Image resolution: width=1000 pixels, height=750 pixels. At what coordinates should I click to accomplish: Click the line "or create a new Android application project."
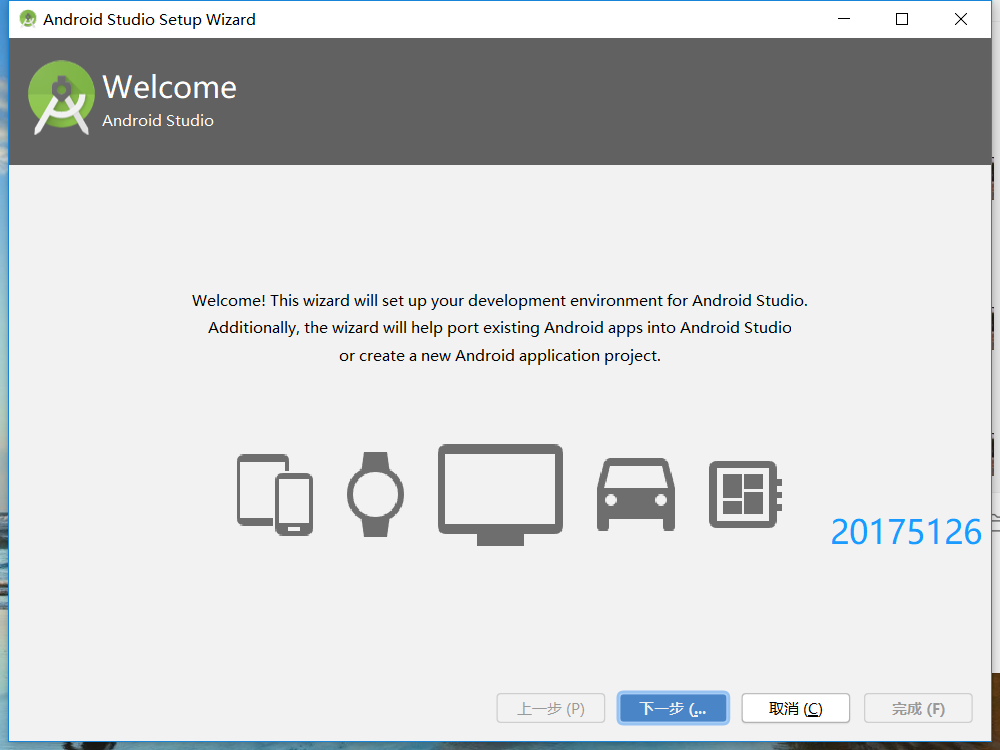click(500, 356)
